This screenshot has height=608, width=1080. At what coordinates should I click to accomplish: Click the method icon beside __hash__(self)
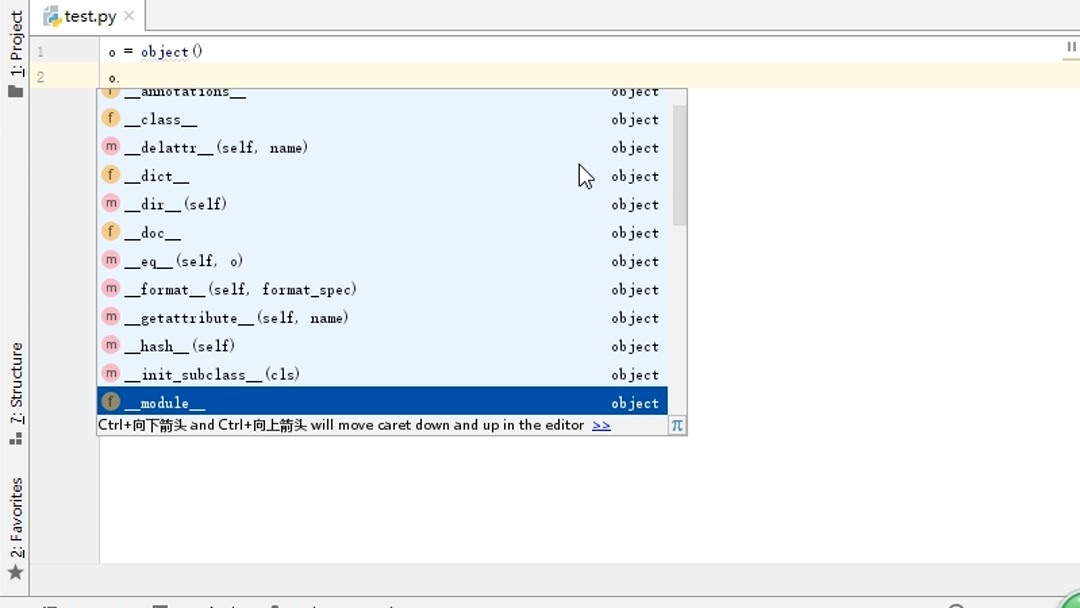click(x=110, y=346)
